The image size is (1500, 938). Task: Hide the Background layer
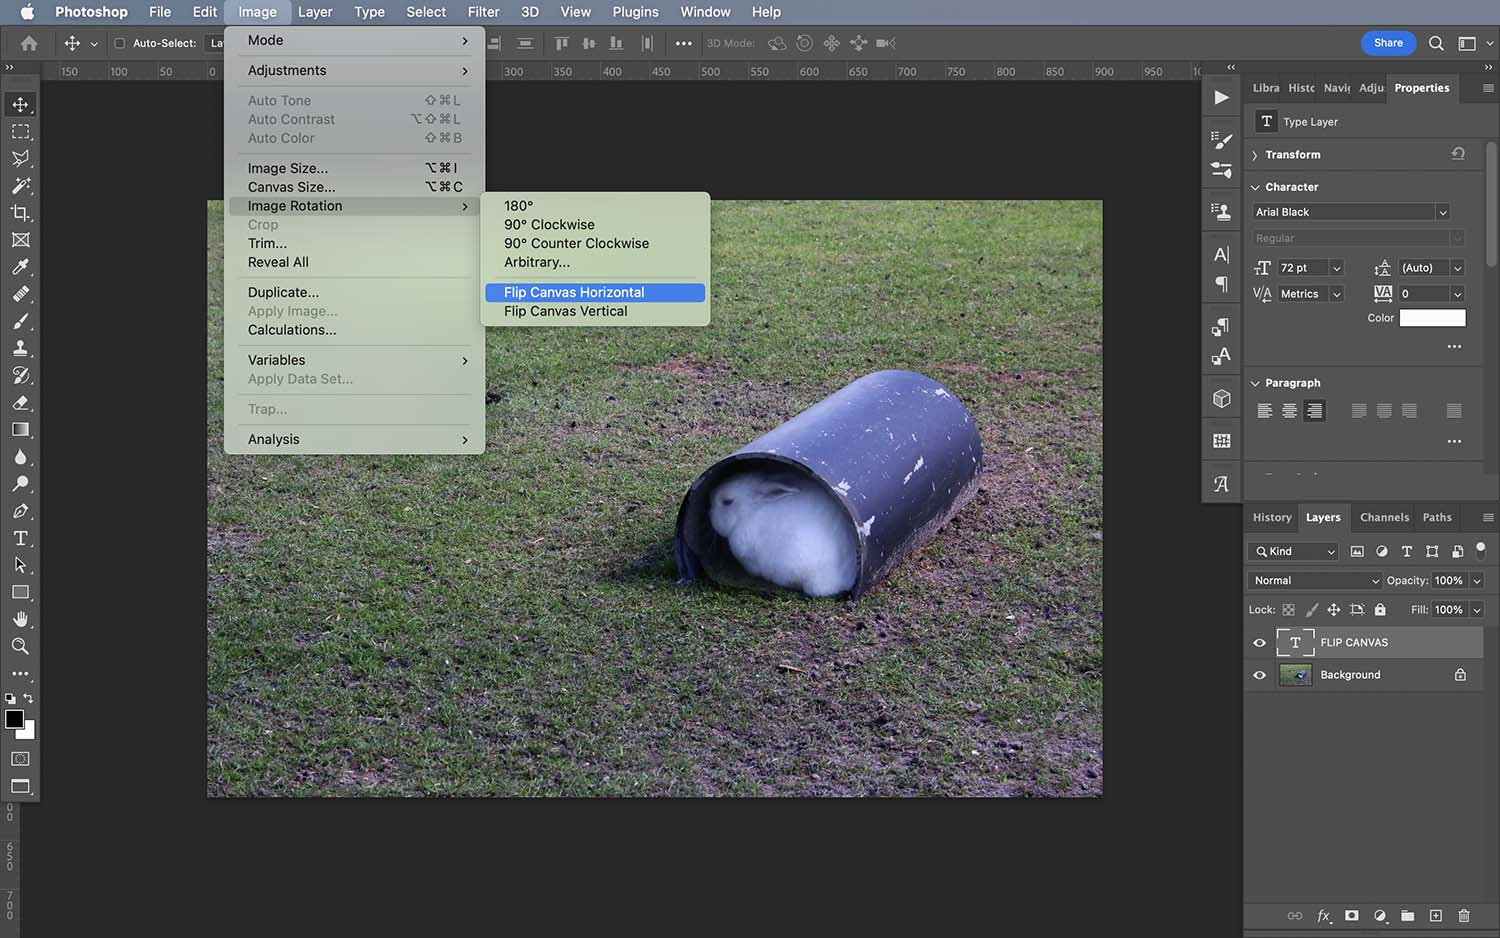click(1259, 675)
